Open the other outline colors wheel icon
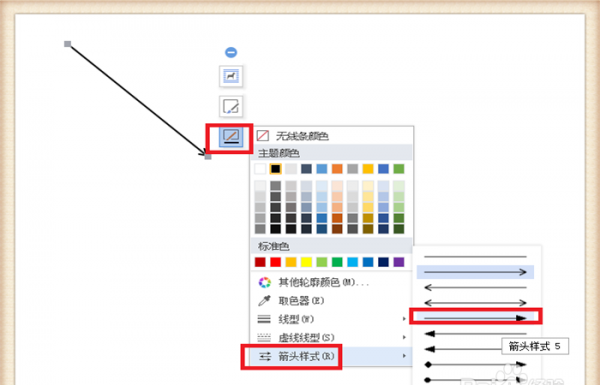 tap(264, 282)
